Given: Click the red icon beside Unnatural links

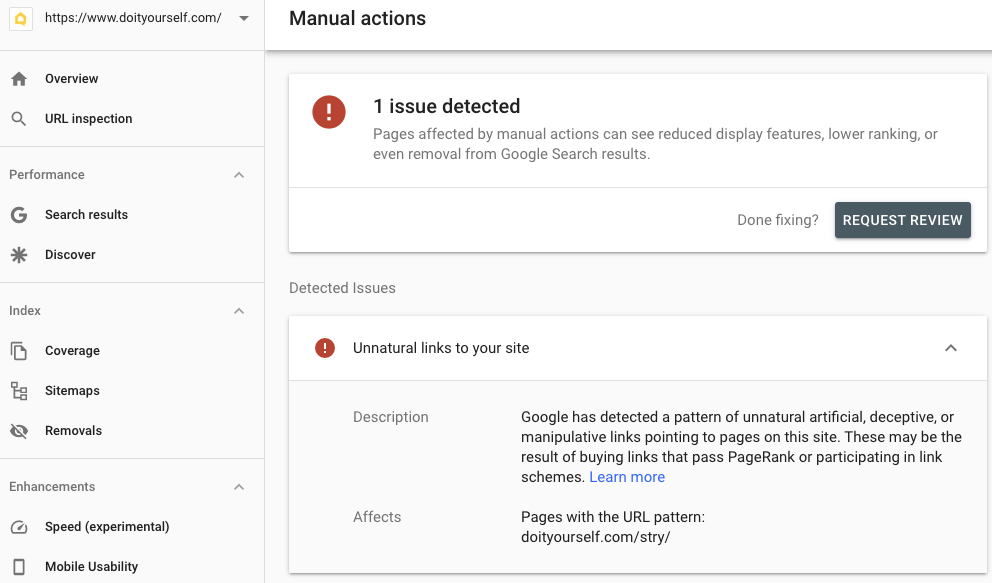Looking at the screenshot, I should tap(325, 348).
